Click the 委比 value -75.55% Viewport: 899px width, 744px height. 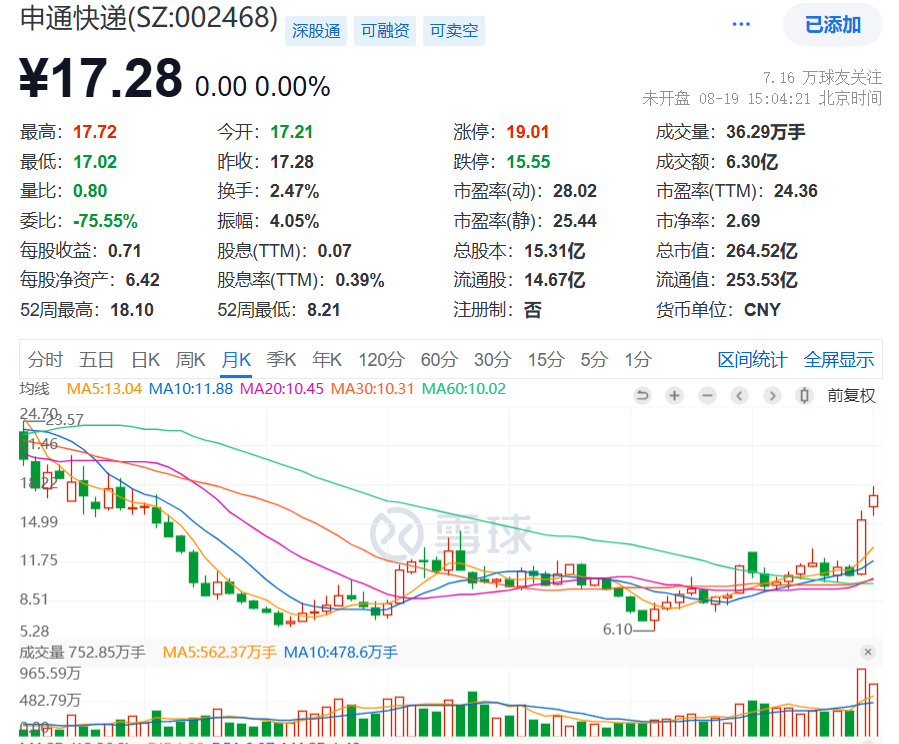click(105, 221)
